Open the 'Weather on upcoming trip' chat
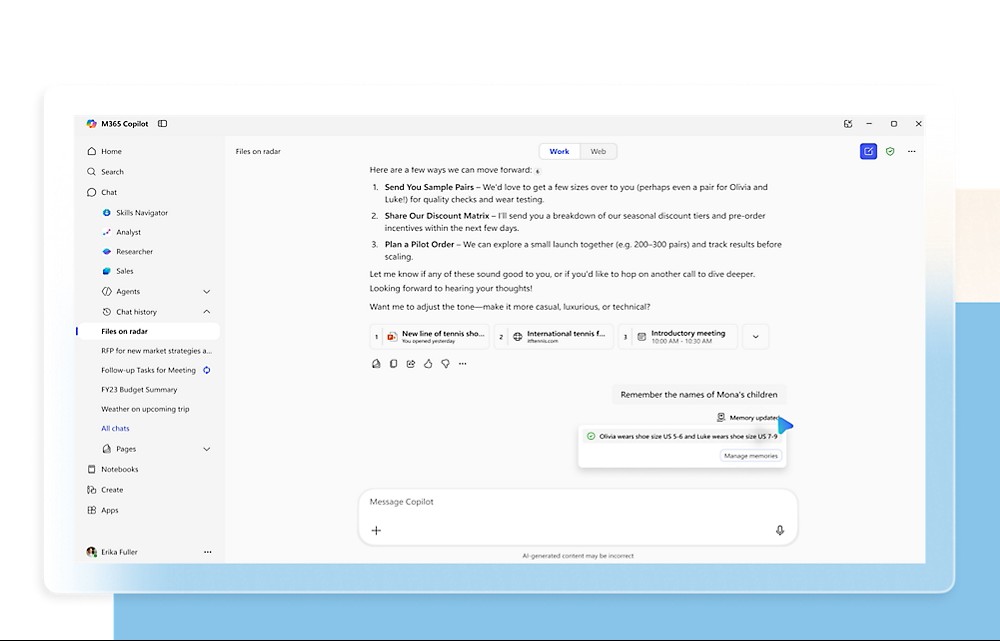 [145, 409]
